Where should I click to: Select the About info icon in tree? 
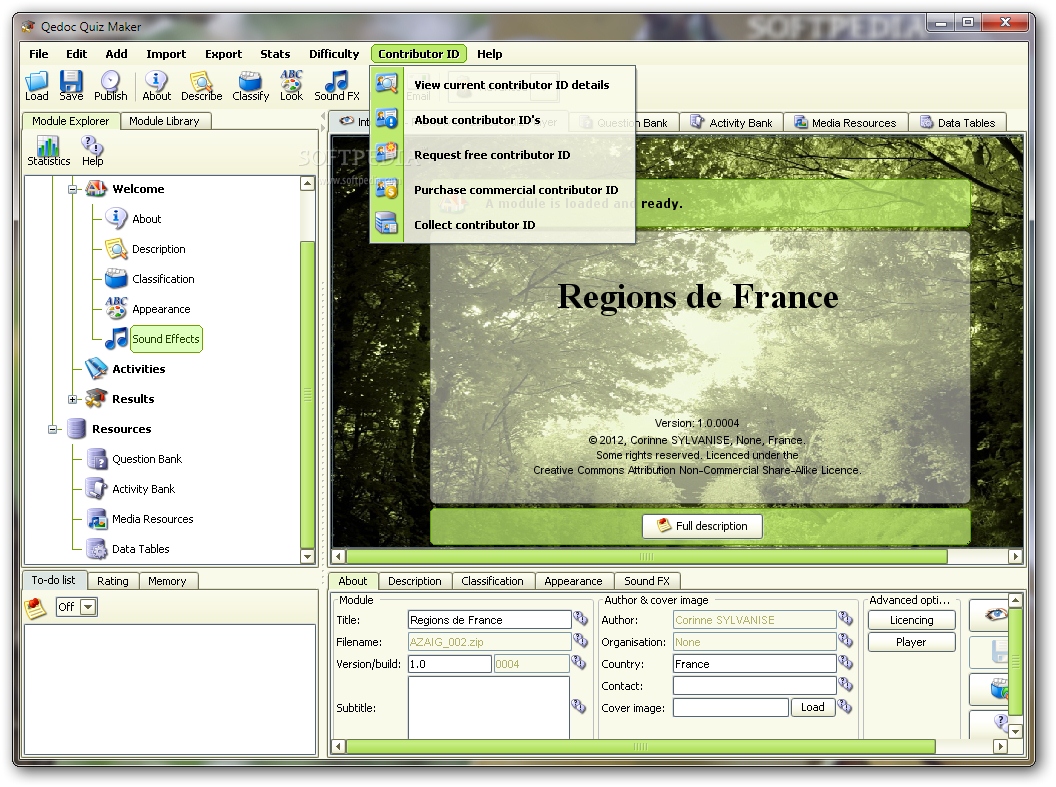(117, 219)
